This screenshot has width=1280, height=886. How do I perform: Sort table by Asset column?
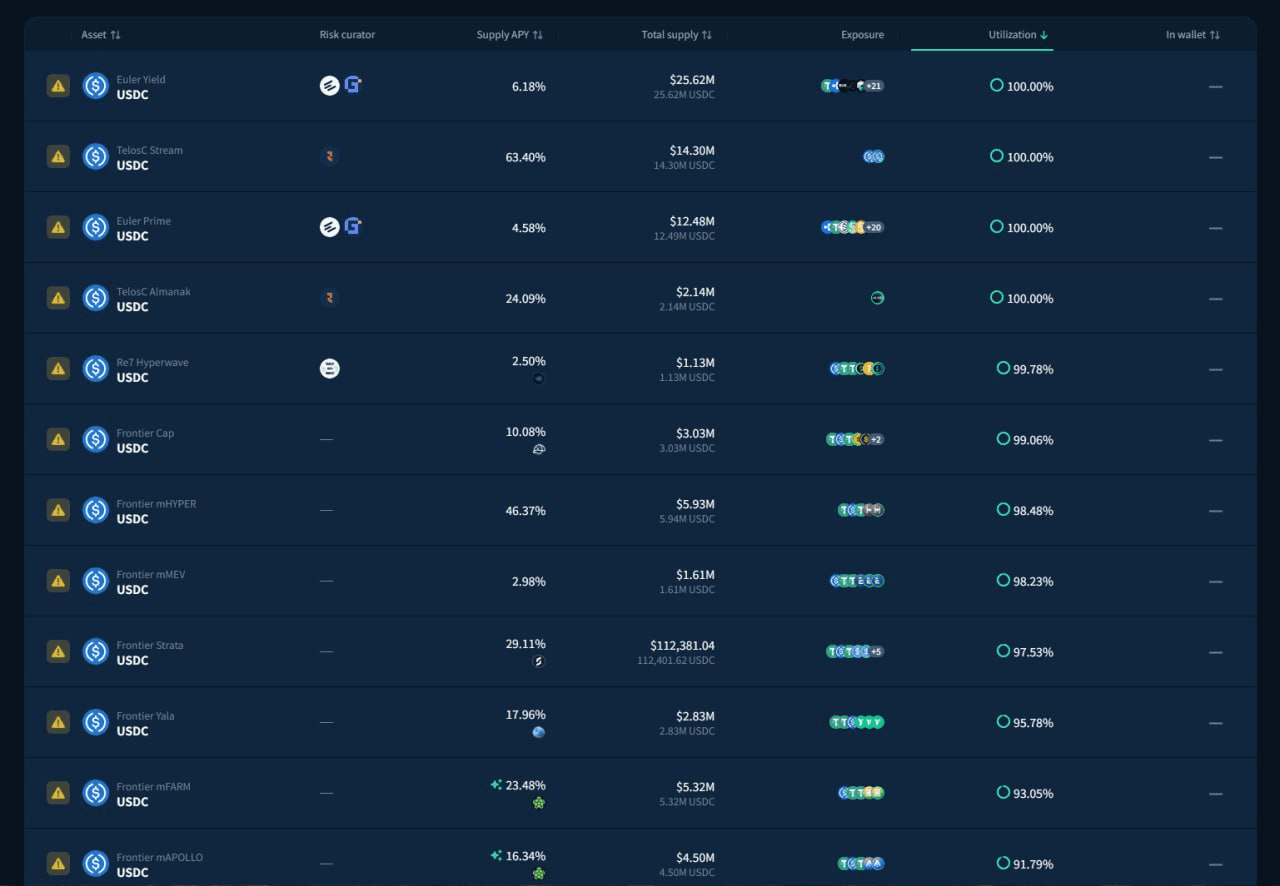[x=101, y=35]
